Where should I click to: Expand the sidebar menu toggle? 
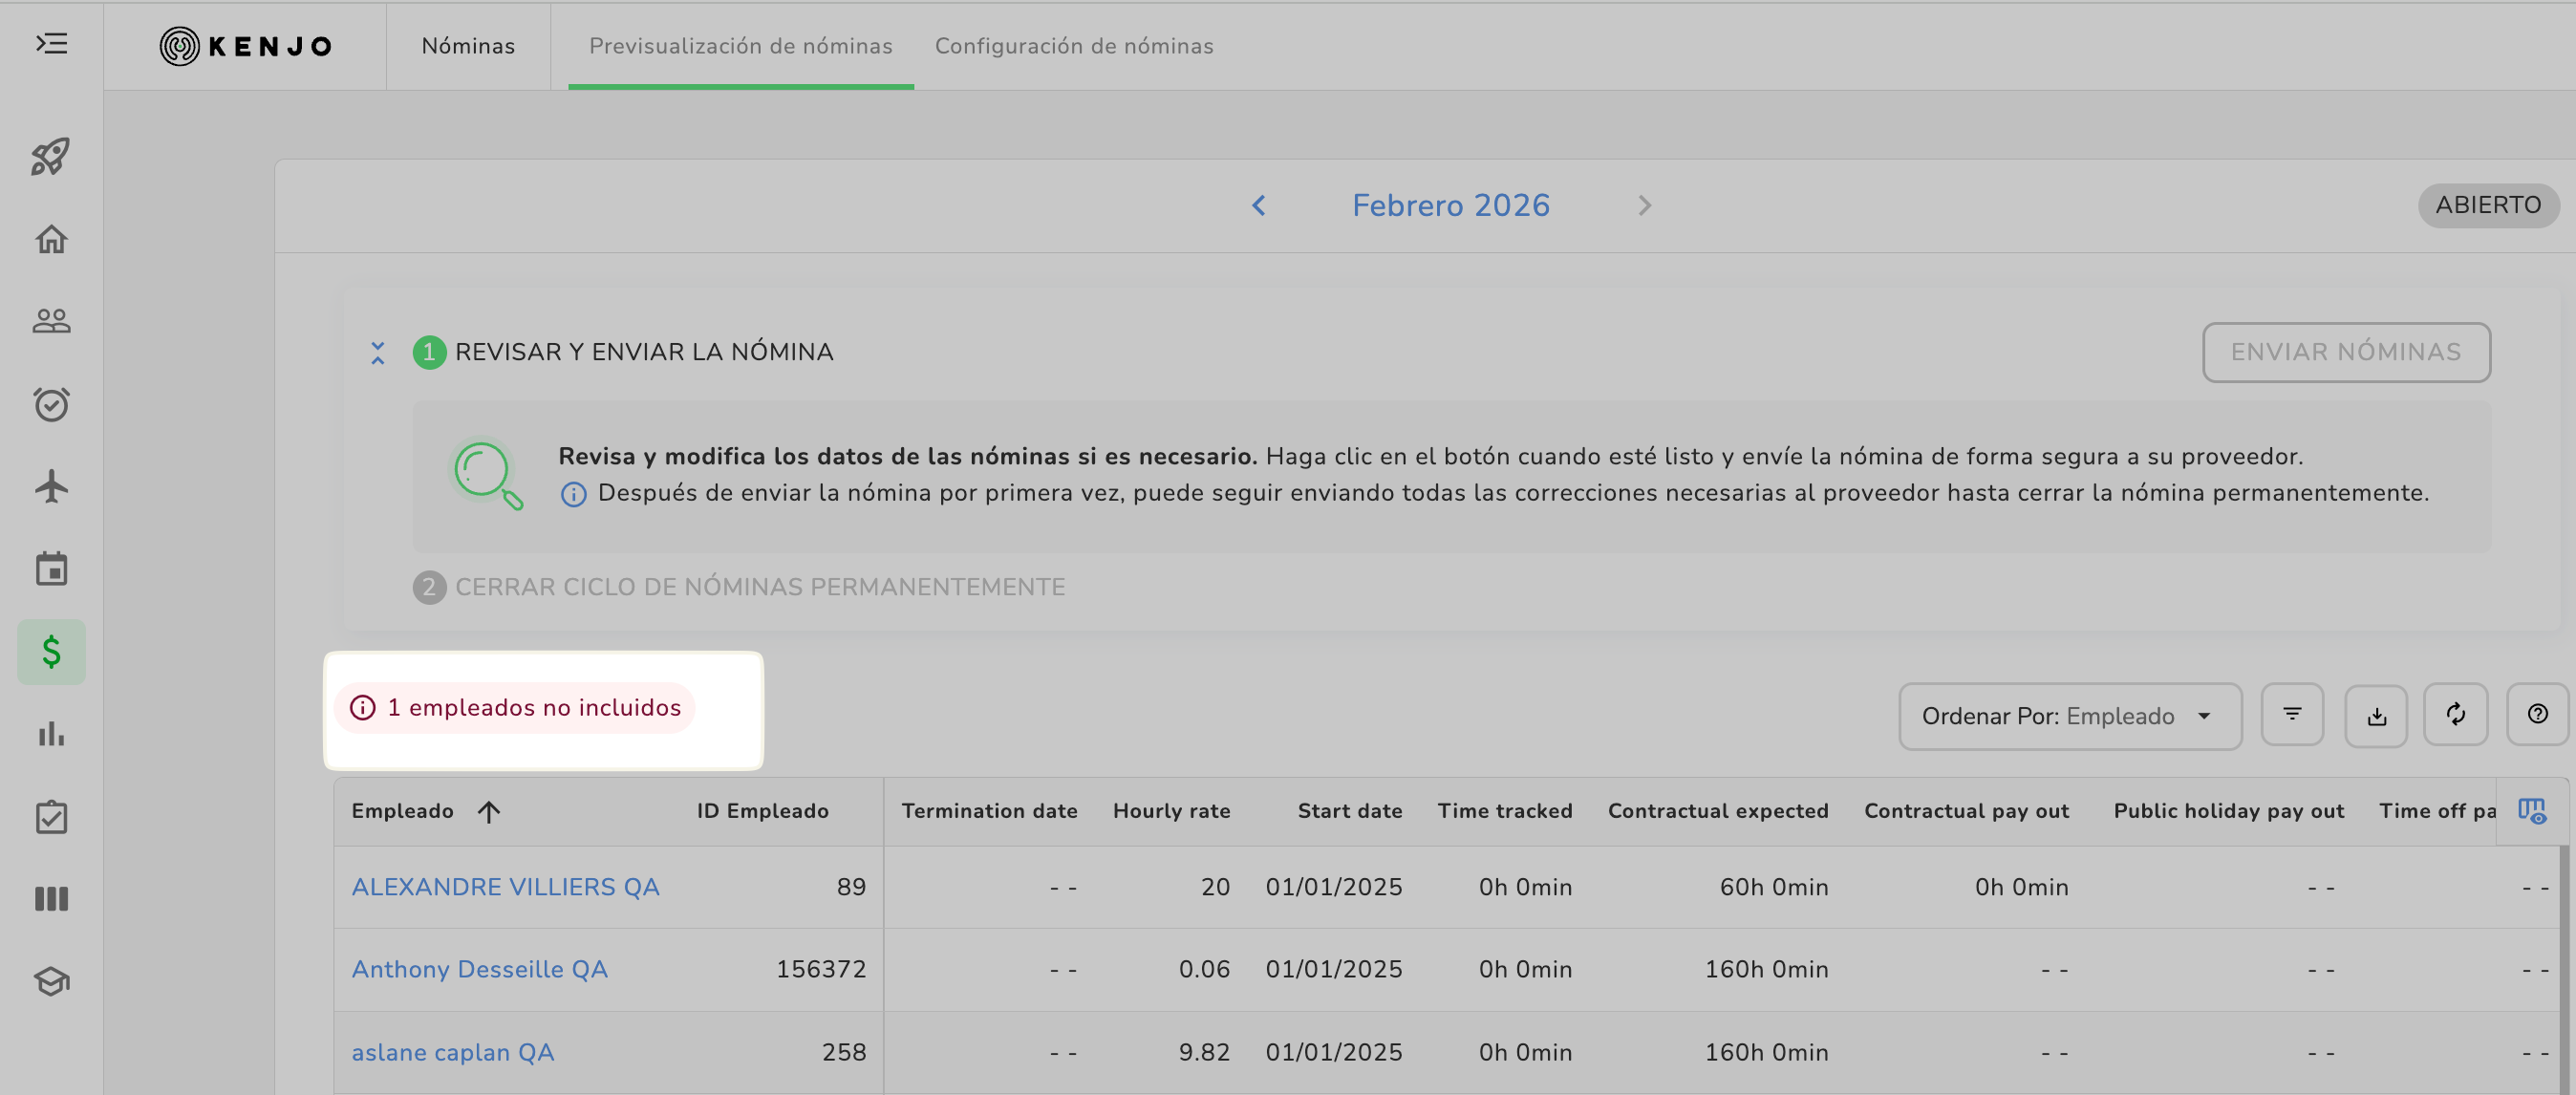click(x=51, y=44)
